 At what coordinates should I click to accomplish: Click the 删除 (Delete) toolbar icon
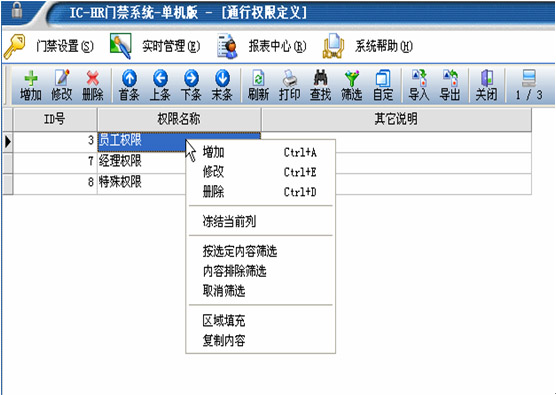(x=93, y=85)
